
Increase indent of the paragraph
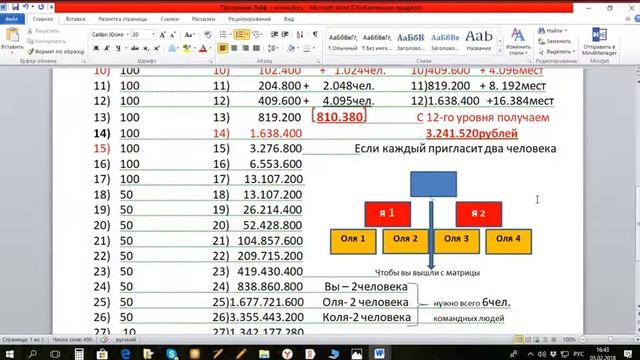pyautogui.click(x=285, y=35)
